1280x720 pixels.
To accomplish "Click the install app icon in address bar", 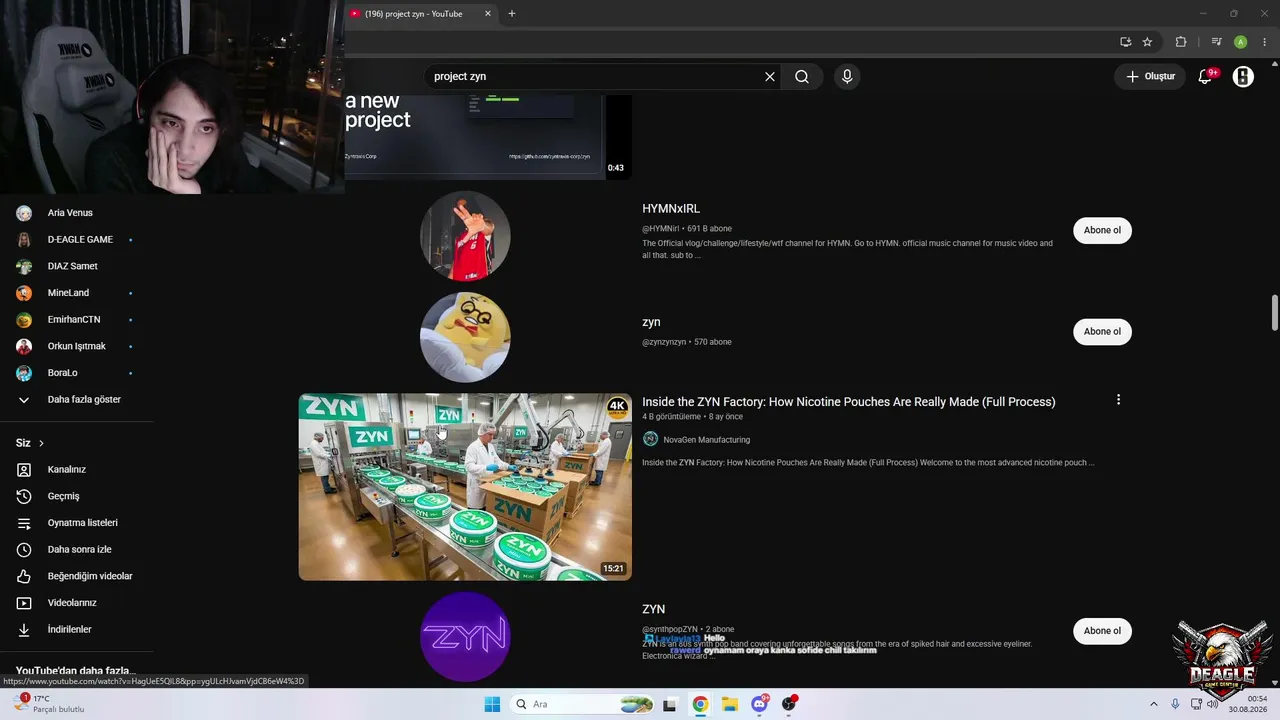I will pos(1125,42).
